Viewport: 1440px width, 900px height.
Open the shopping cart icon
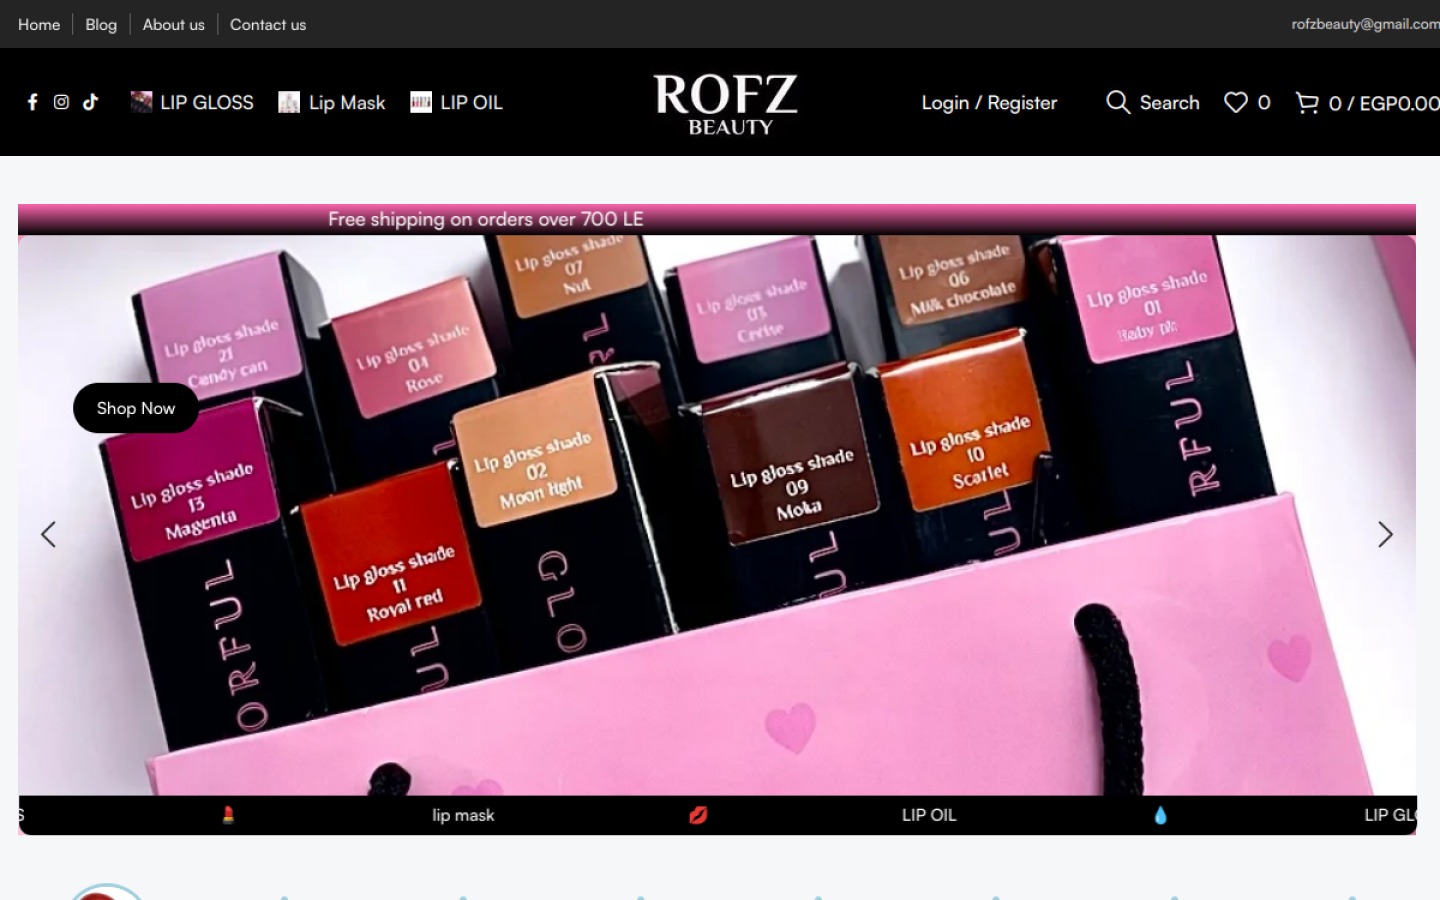coord(1306,102)
